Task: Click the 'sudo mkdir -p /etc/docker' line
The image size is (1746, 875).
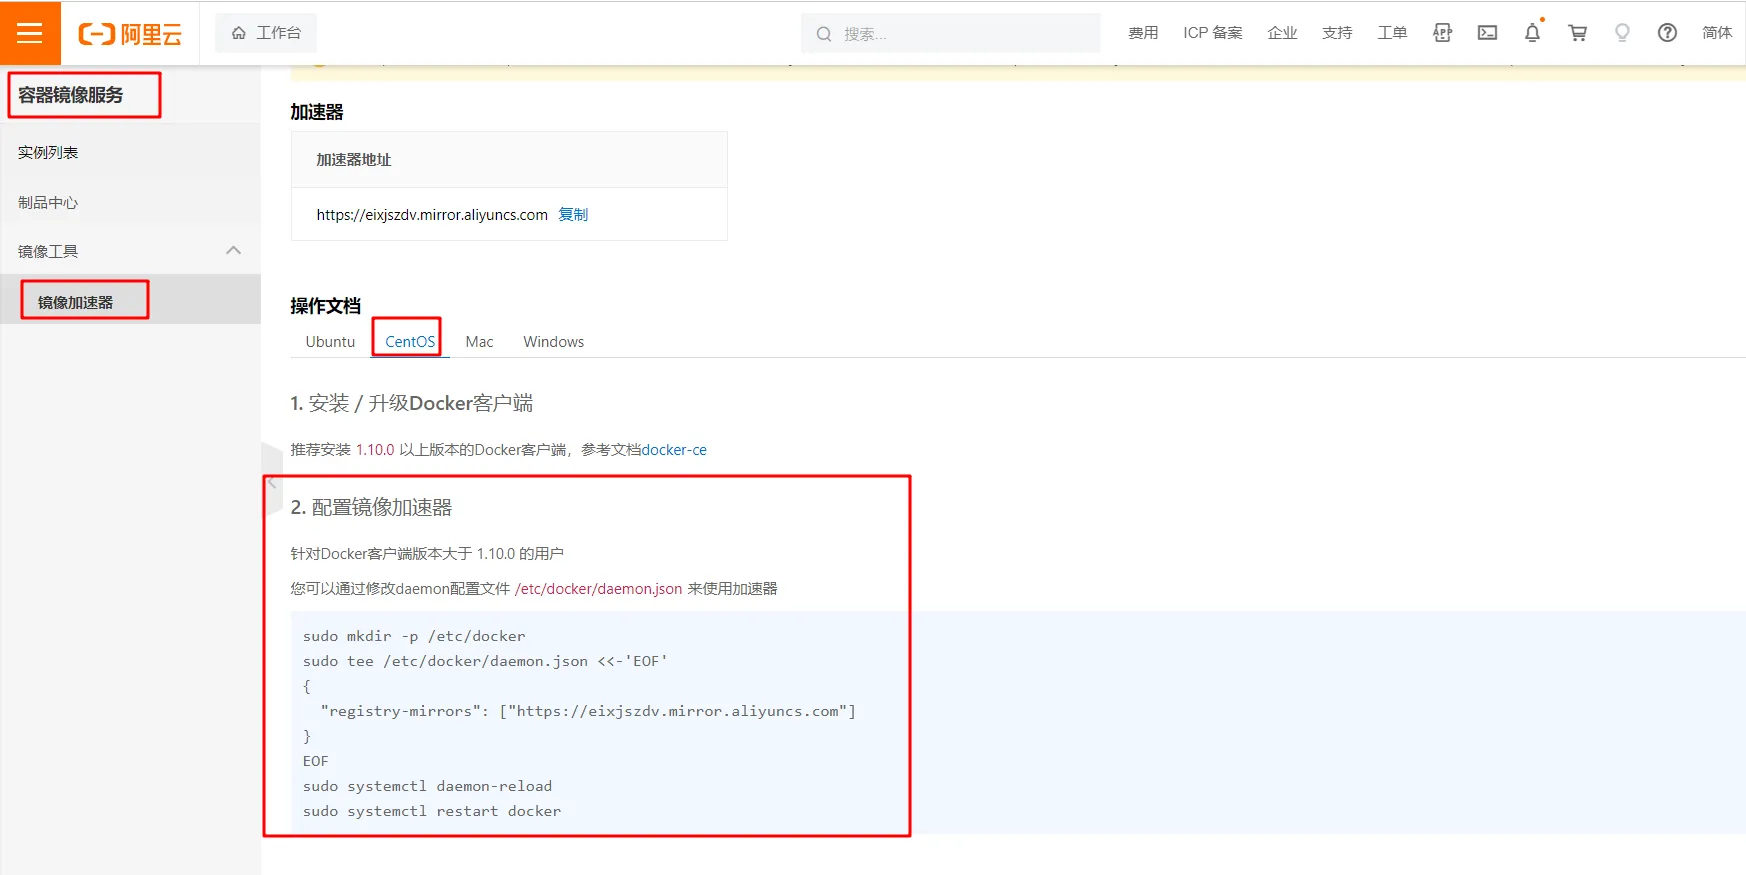Action: click(x=414, y=636)
